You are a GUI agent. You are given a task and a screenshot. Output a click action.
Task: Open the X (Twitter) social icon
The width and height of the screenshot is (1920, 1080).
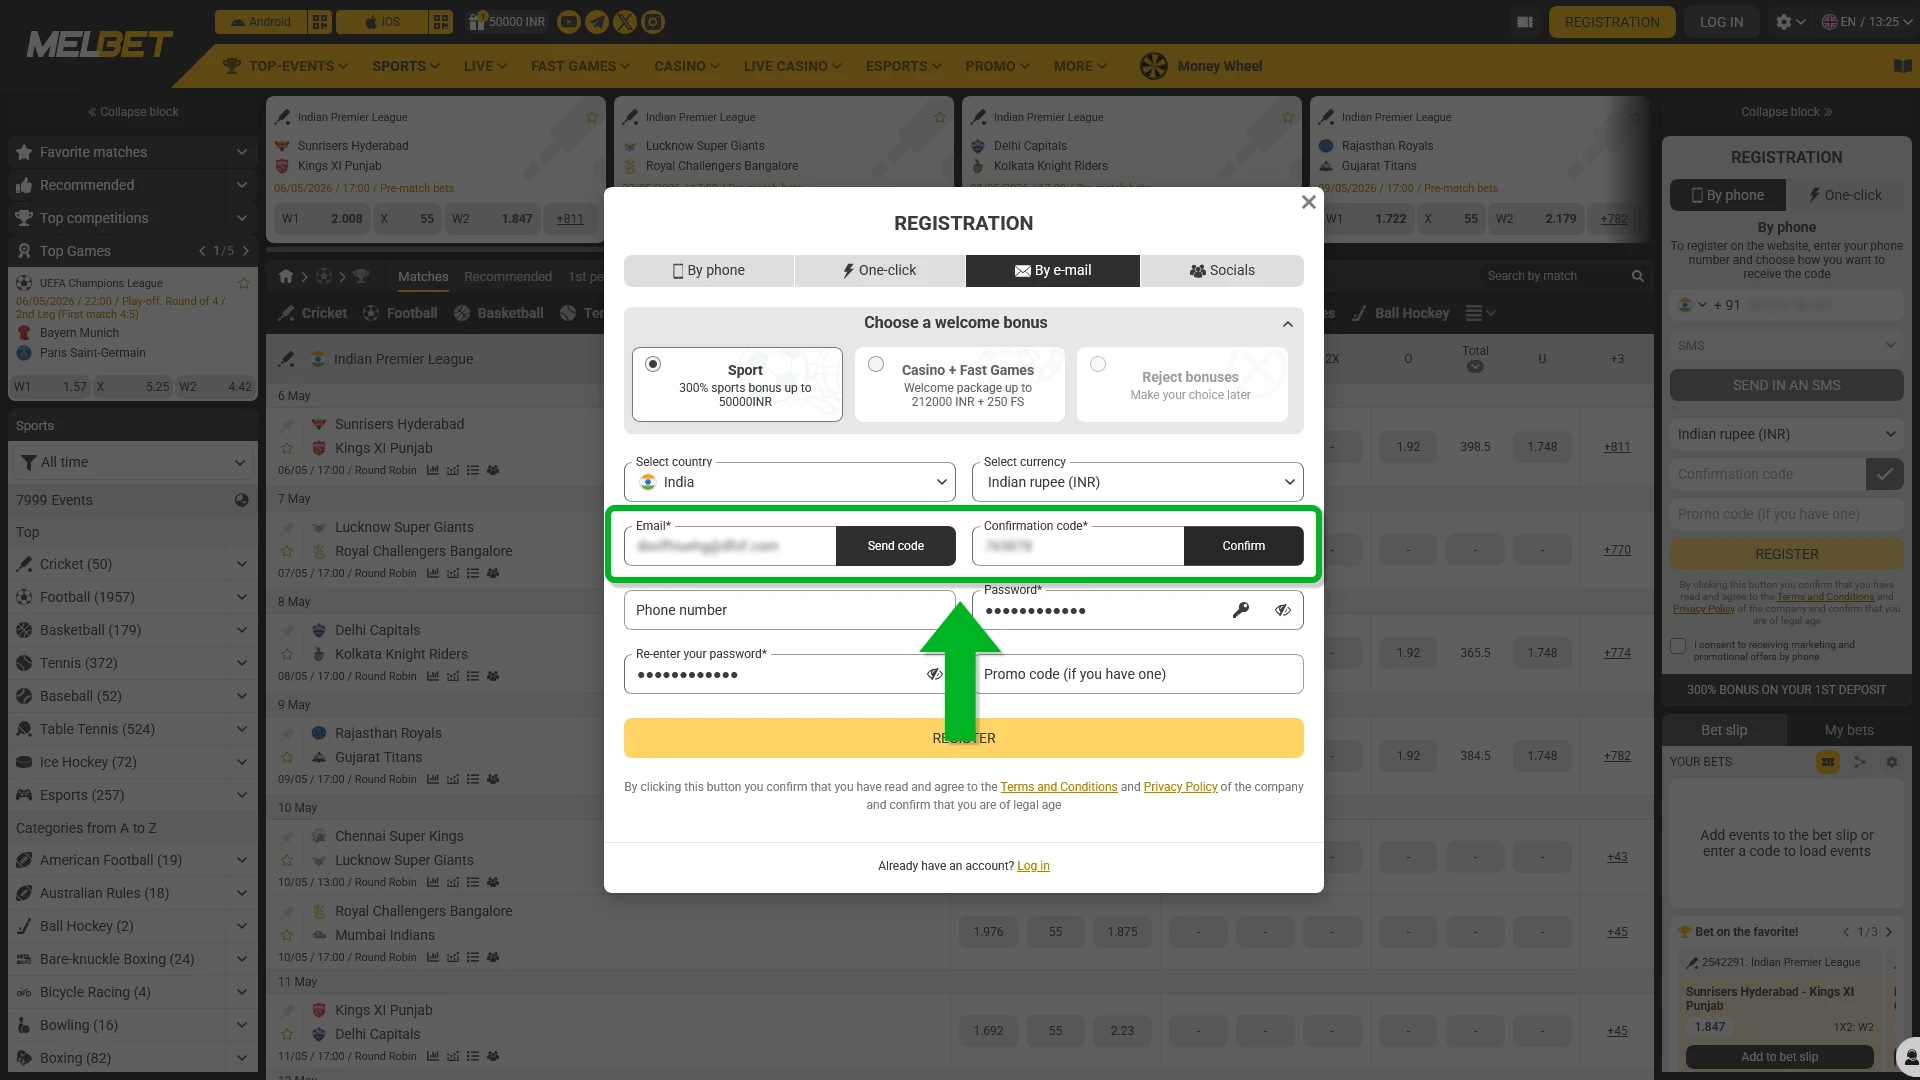625,22
